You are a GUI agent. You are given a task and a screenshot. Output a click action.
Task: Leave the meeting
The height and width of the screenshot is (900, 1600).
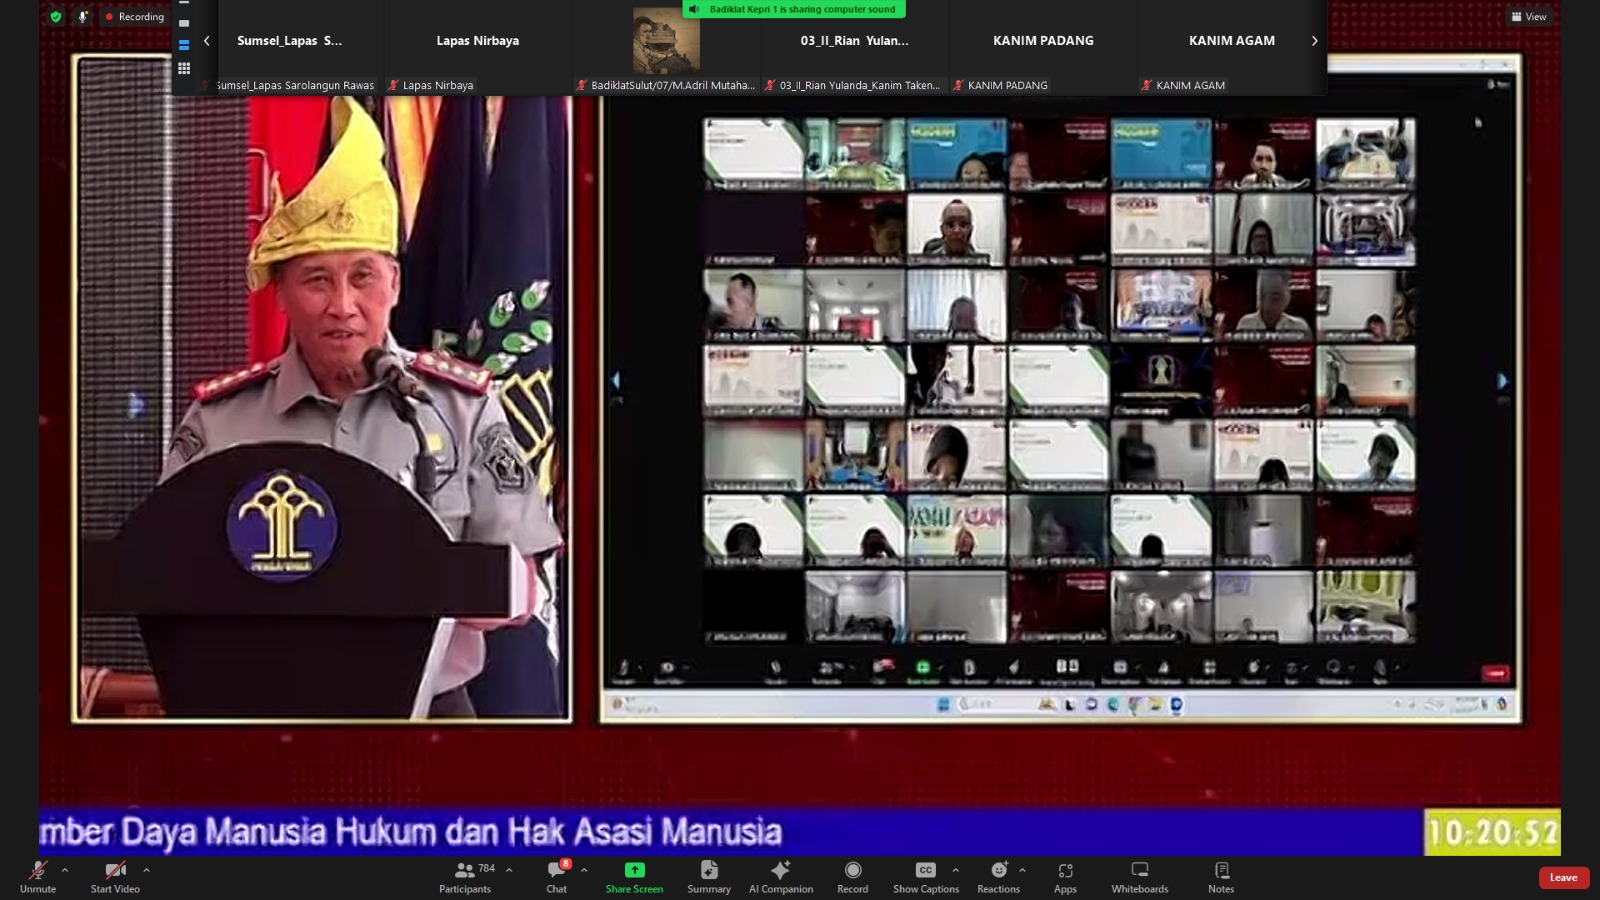point(1563,877)
